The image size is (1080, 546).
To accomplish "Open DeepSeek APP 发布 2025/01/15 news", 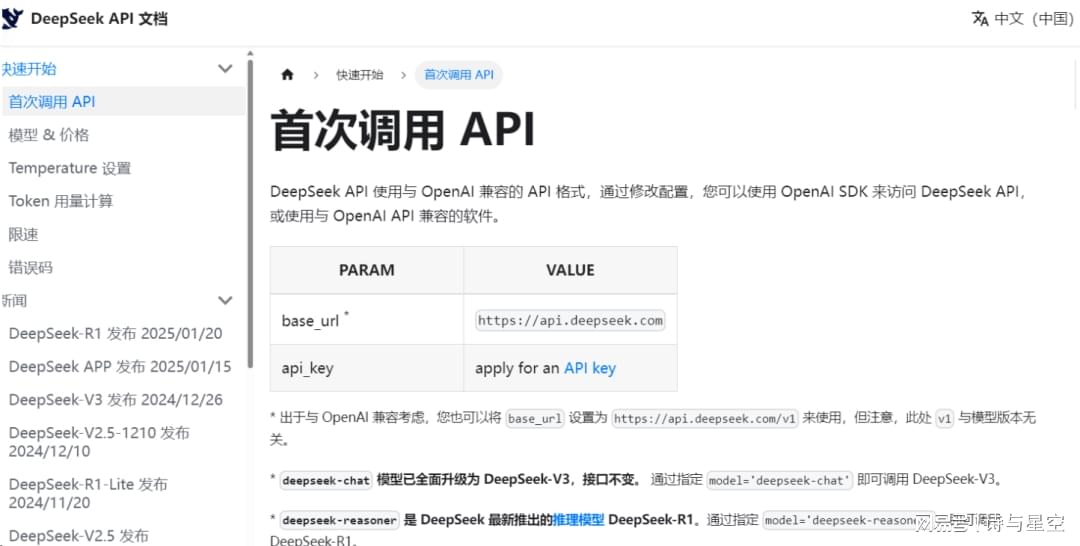I will click(120, 366).
